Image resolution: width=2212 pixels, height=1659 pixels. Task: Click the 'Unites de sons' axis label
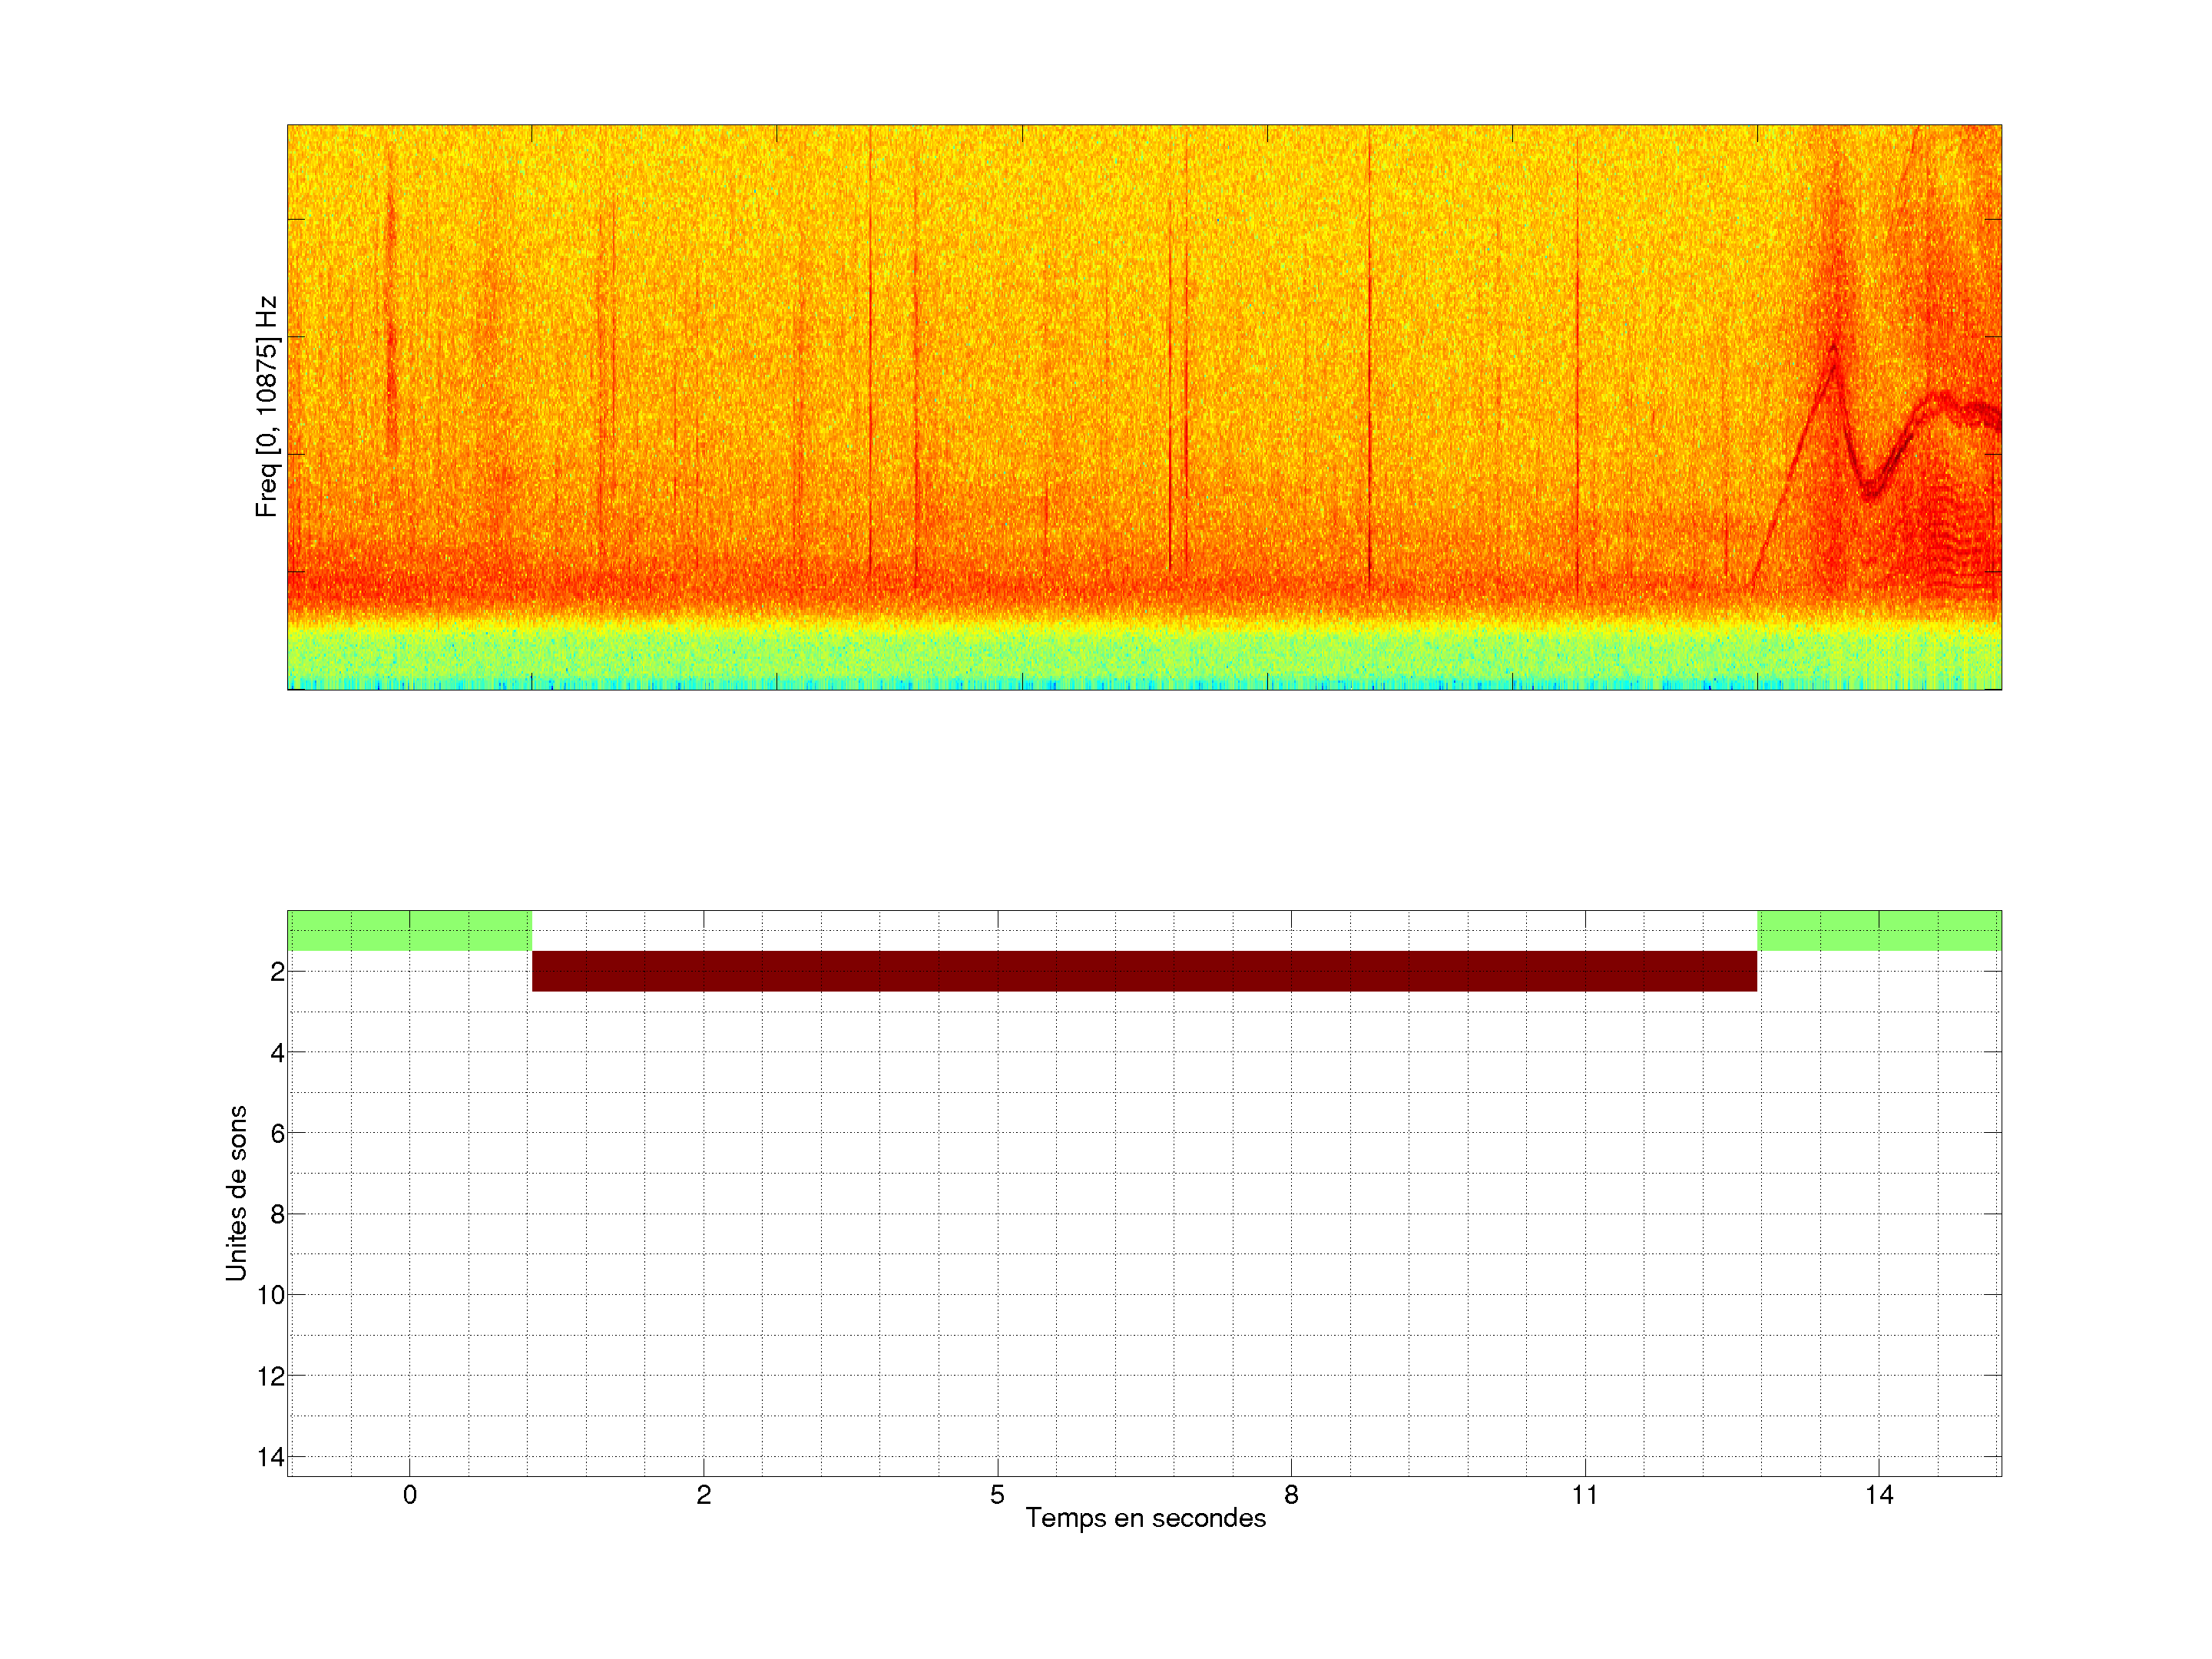(236, 1193)
